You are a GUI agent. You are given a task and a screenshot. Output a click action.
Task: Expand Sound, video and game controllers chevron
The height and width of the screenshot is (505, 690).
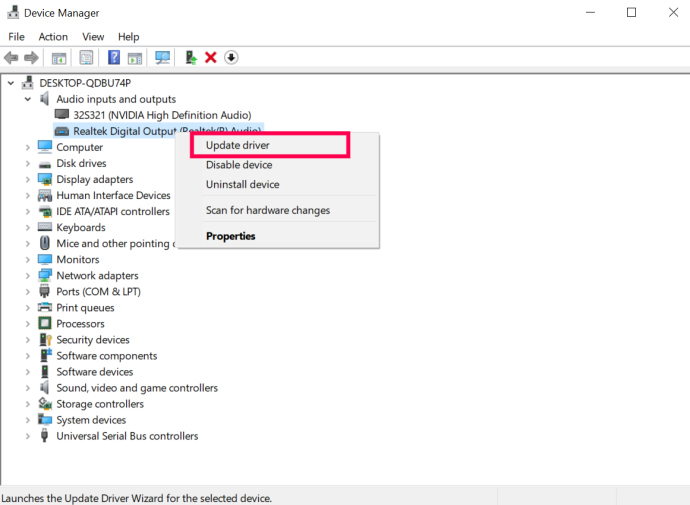tap(28, 388)
